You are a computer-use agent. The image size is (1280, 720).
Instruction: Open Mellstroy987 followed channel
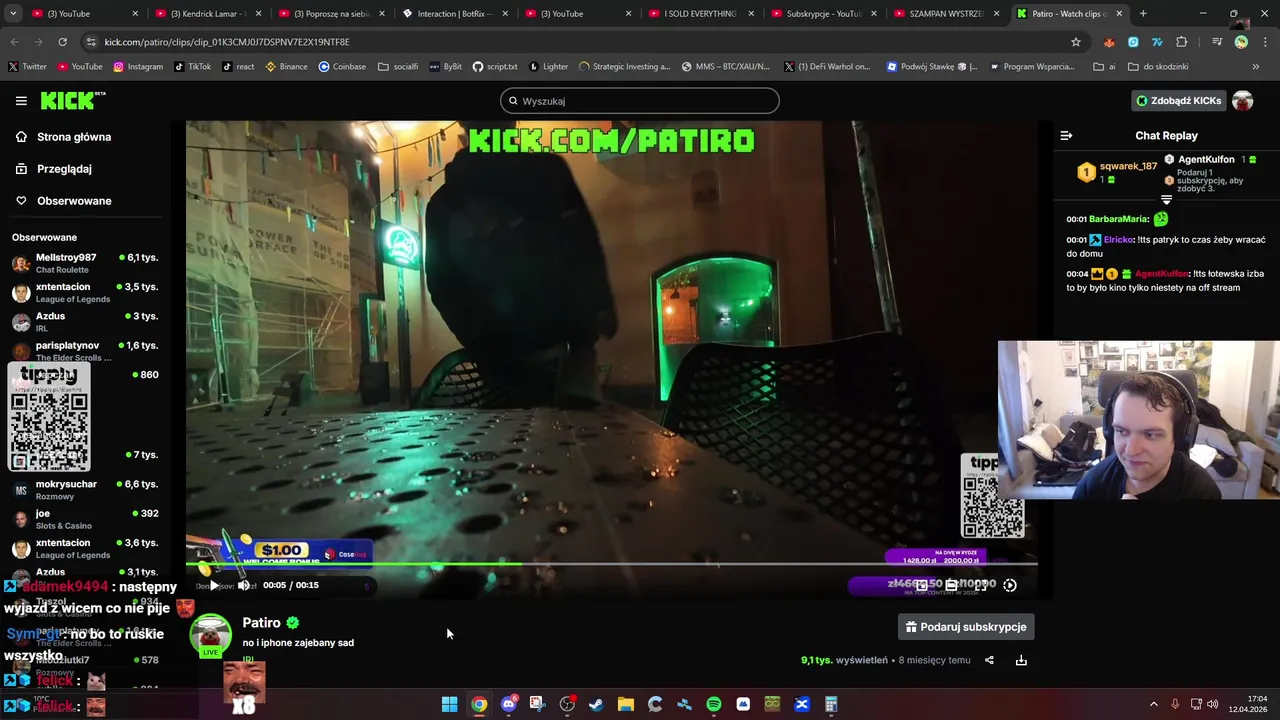tap(84, 263)
